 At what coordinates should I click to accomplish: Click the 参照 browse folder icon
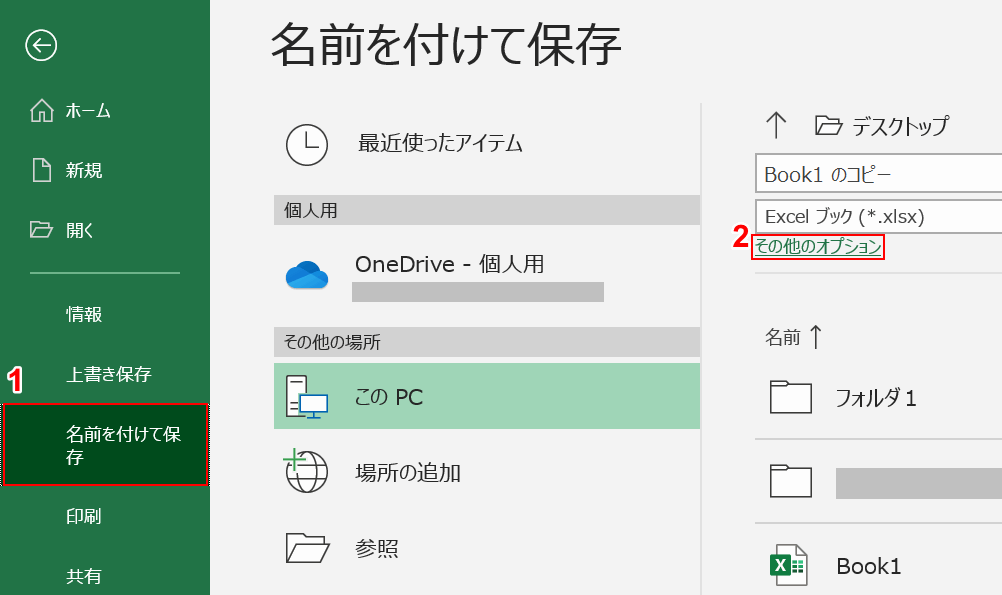pos(306,548)
